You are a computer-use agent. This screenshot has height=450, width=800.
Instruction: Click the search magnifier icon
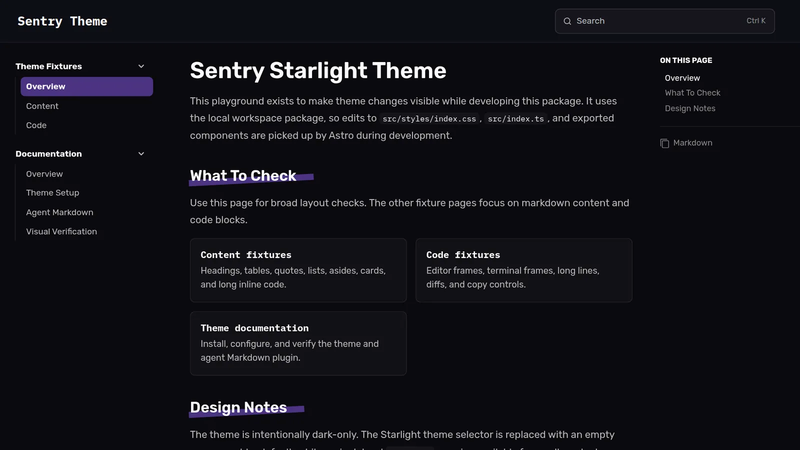[x=567, y=21]
